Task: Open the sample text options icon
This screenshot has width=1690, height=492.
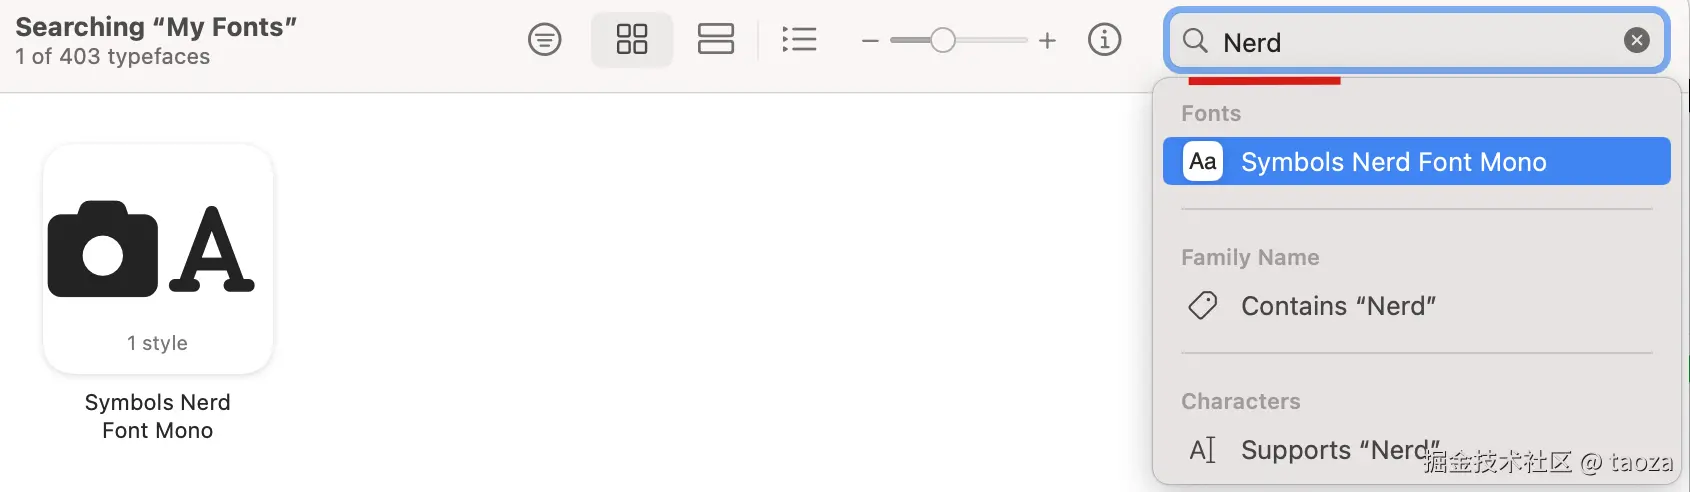Action: click(x=545, y=40)
